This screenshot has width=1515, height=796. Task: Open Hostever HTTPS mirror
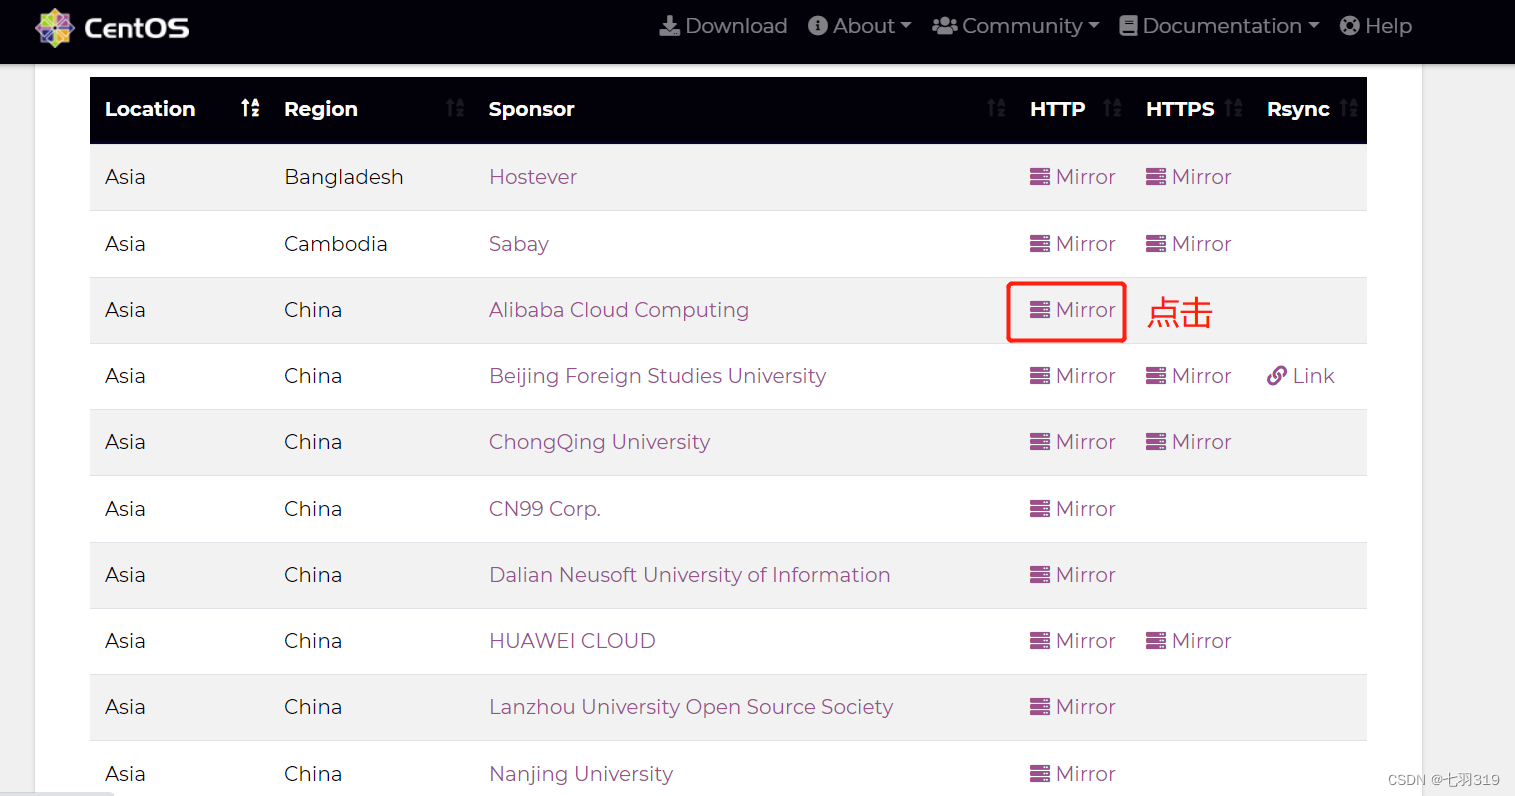click(x=1188, y=177)
